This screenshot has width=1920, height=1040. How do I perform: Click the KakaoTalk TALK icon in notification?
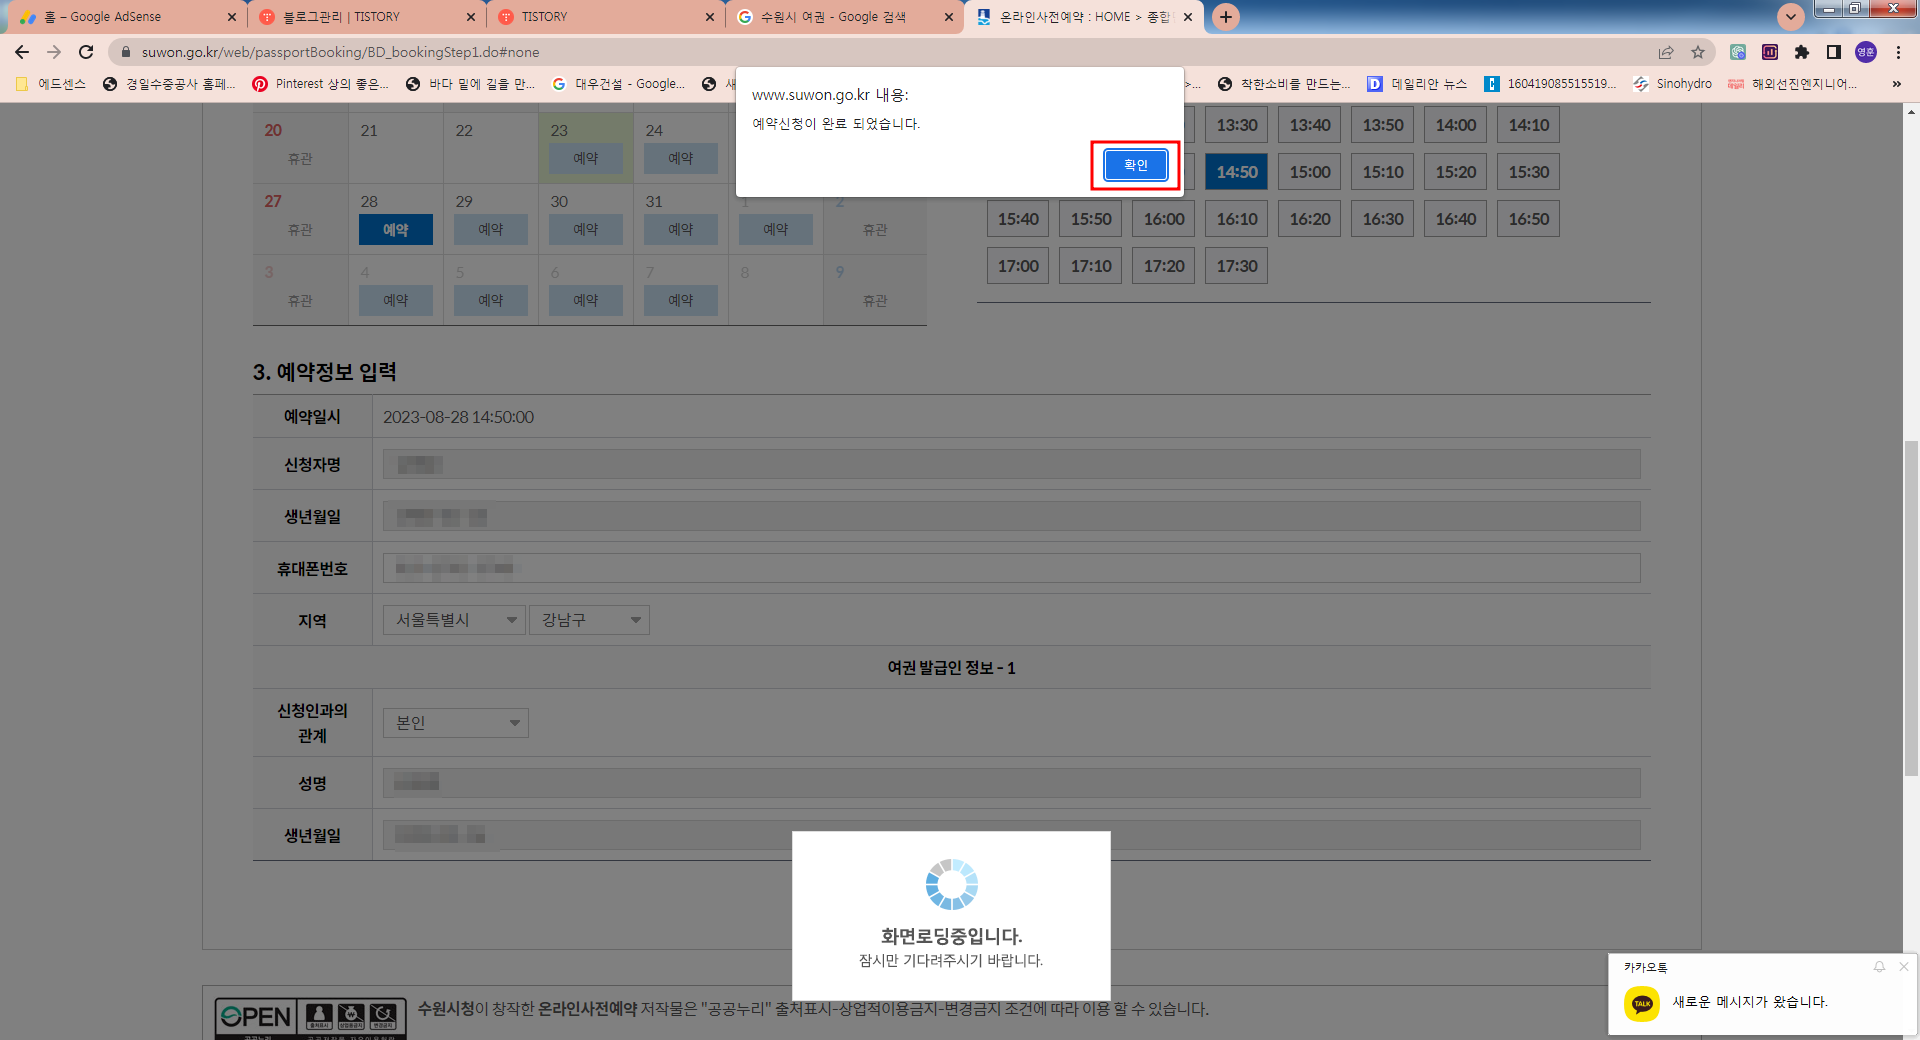(x=1643, y=1002)
